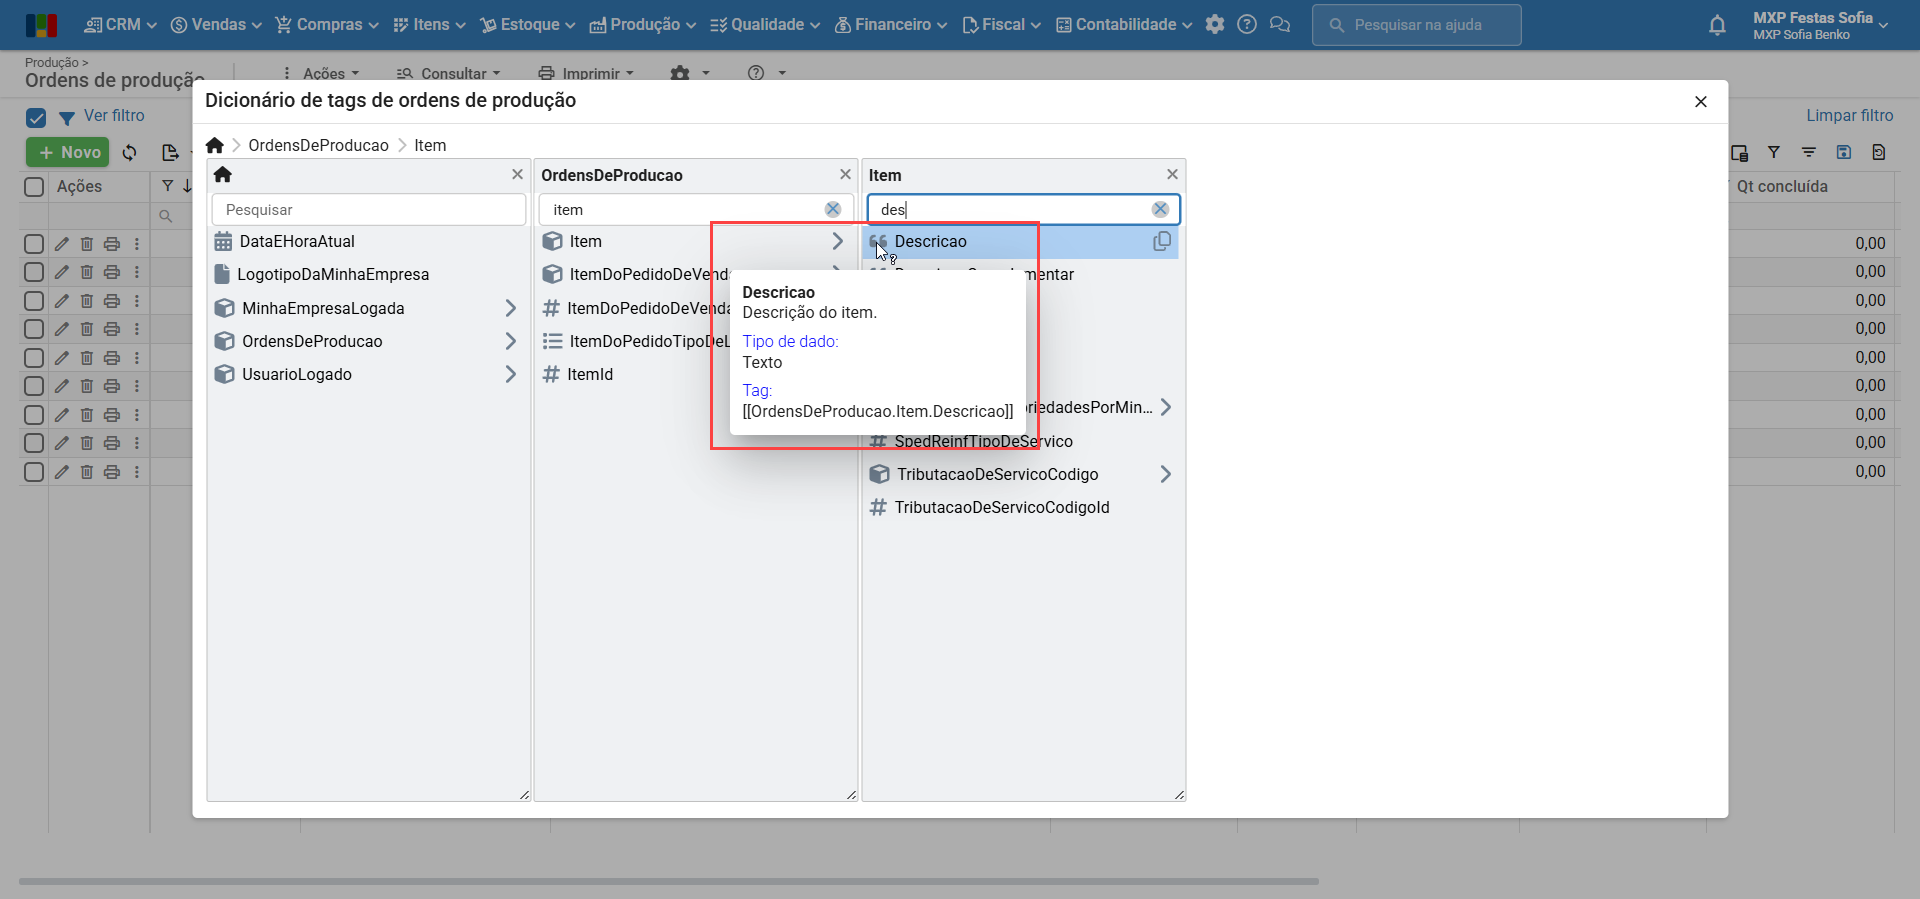Expand TributacaoDeServicoCodigo entry

[x=1165, y=474]
